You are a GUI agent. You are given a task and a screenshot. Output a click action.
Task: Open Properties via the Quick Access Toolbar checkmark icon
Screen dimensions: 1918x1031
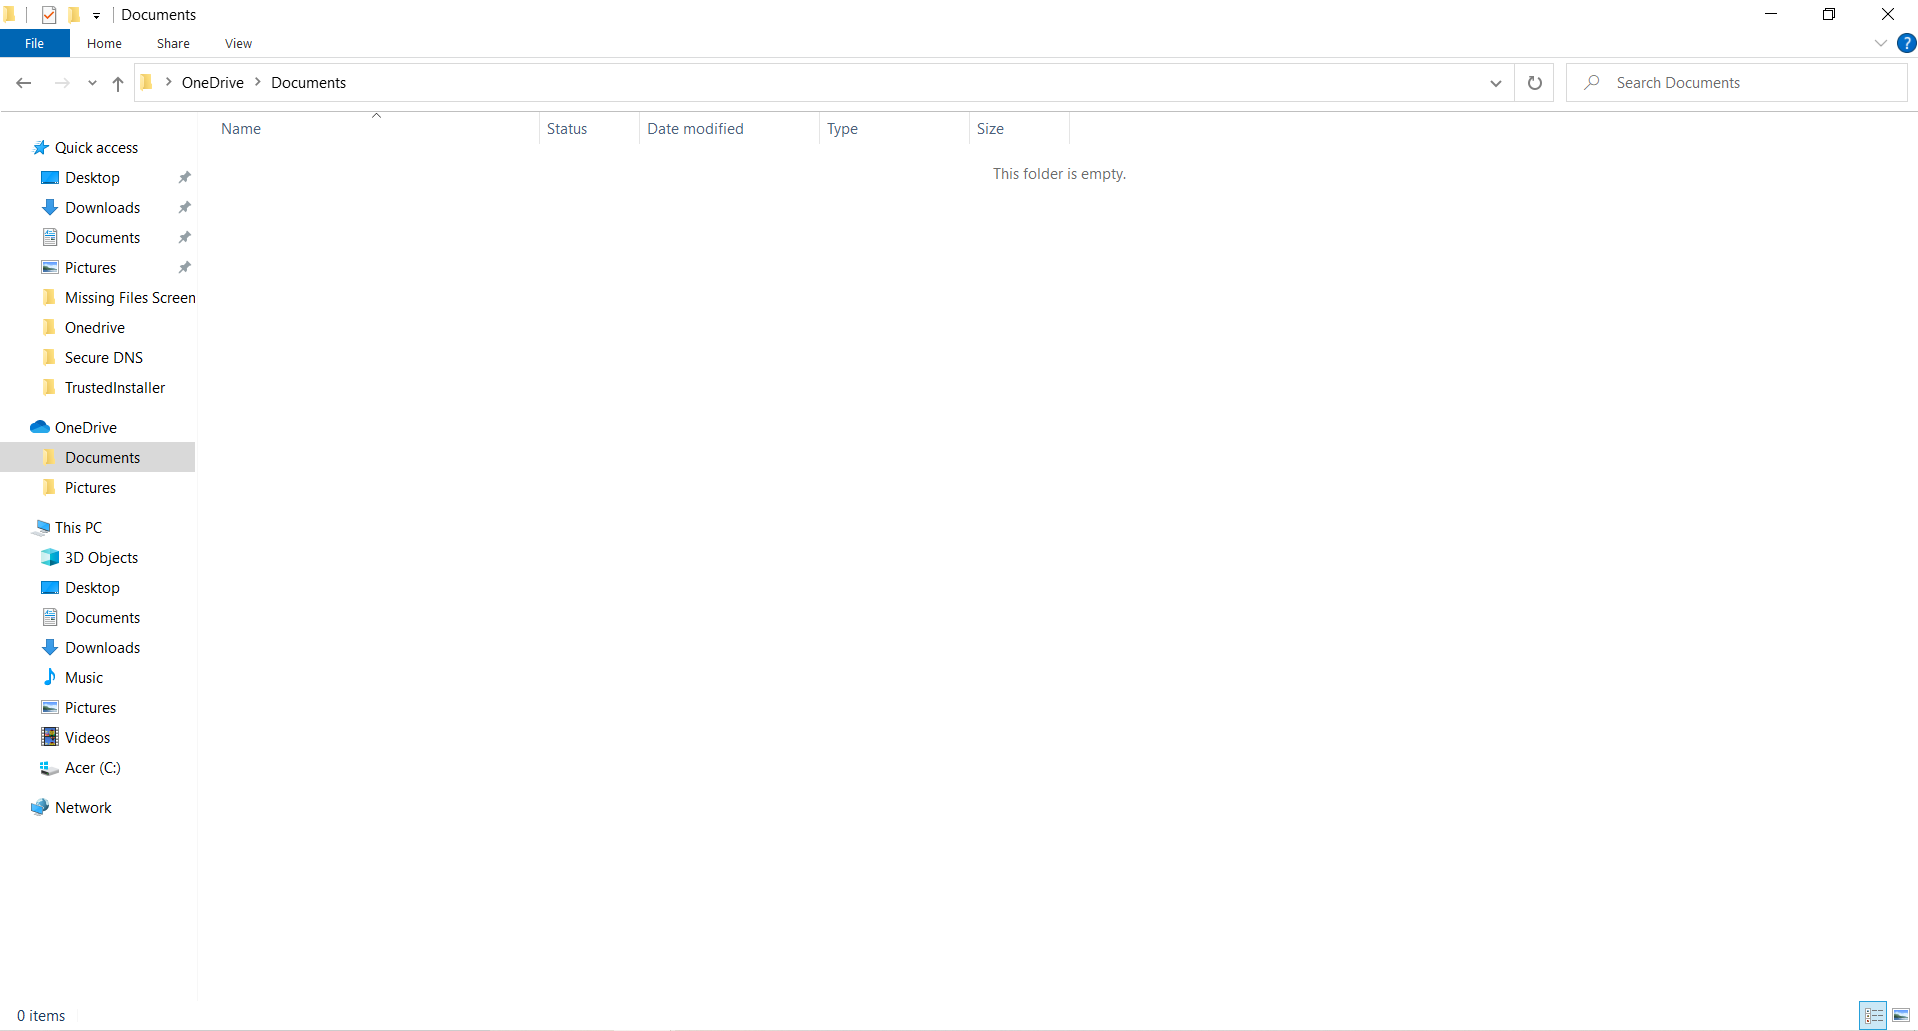(x=48, y=14)
